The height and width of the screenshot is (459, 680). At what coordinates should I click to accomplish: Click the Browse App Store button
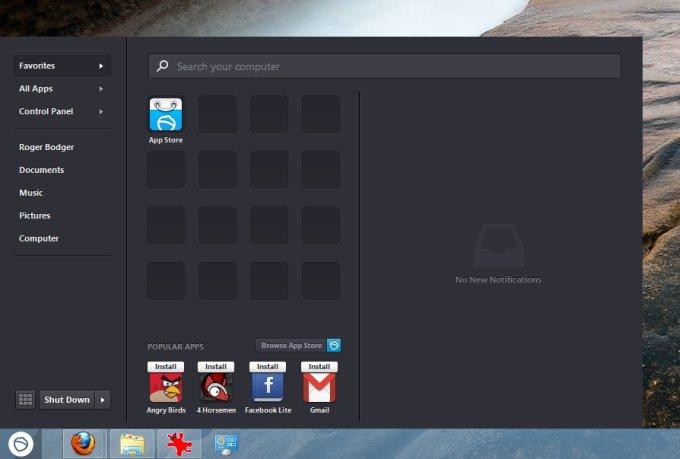(298, 345)
